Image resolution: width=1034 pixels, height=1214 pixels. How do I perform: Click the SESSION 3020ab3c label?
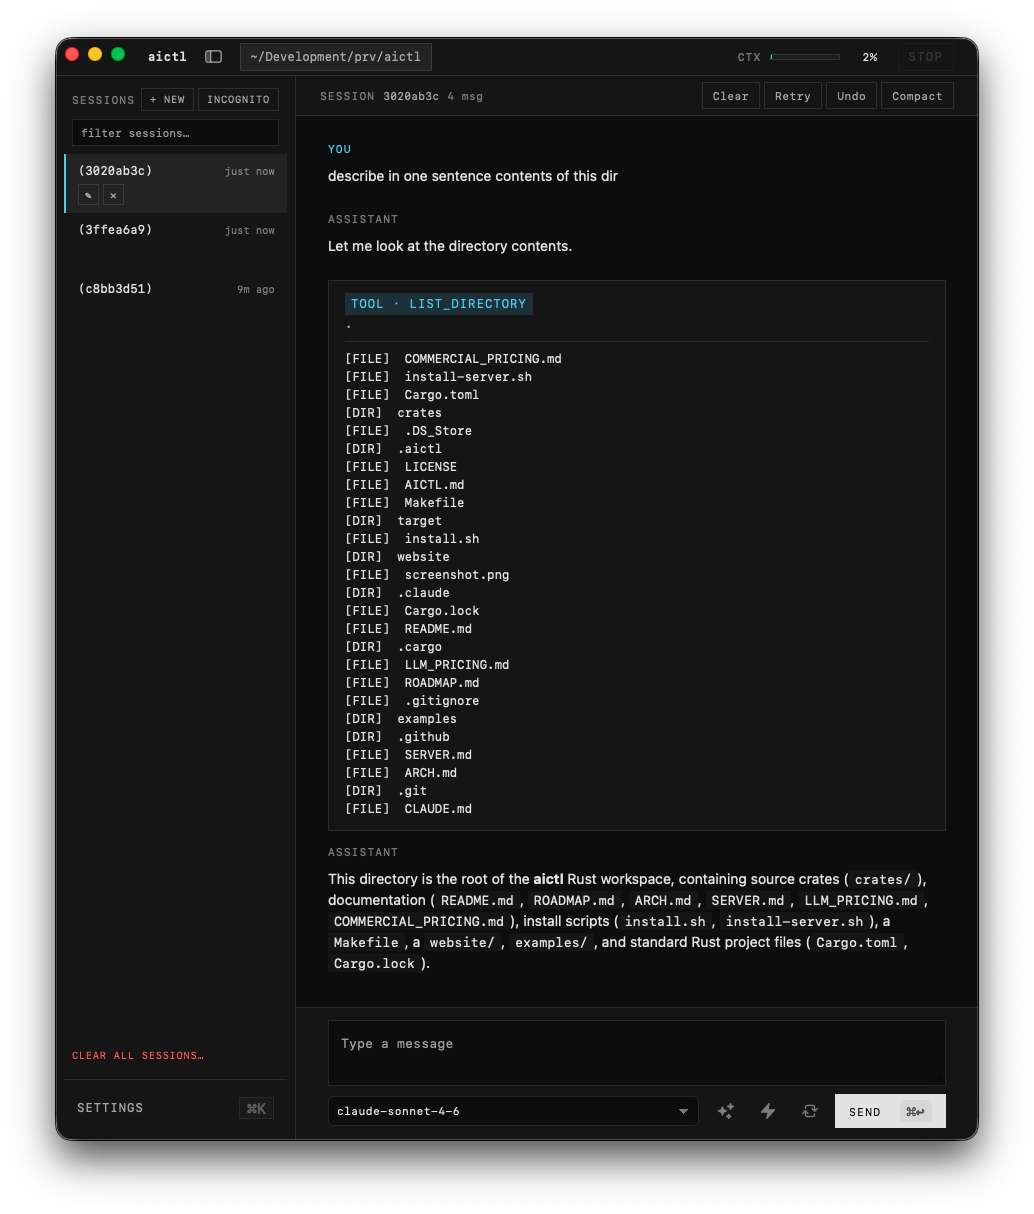click(379, 96)
